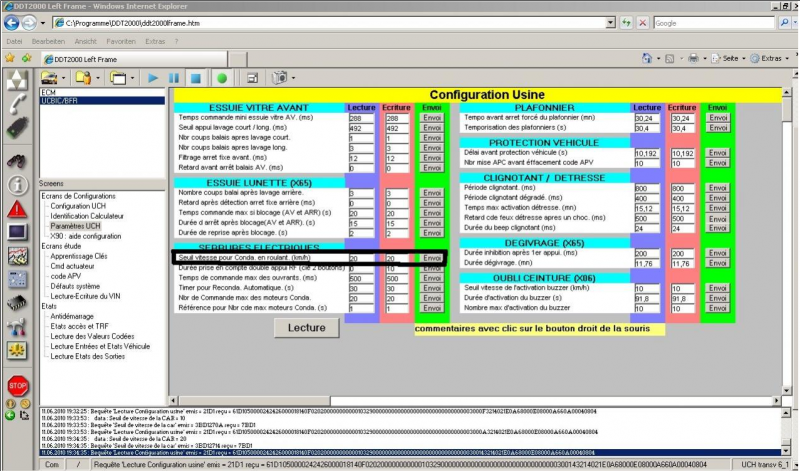Open the printer icon dropdown arrow
This screenshot has height=471, width=800.
pos(705,59)
